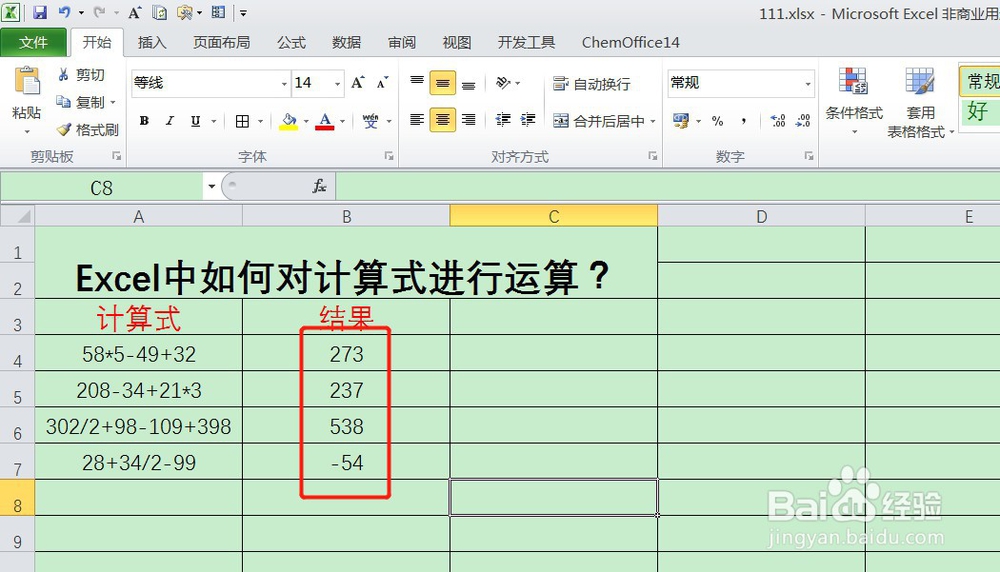
Task: Open customize quick access toolbar dropdown
Action: point(244,13)
